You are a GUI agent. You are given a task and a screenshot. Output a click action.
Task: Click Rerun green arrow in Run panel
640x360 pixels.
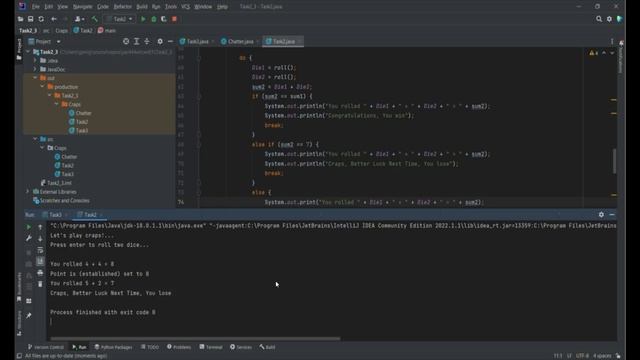click(29, 227)
